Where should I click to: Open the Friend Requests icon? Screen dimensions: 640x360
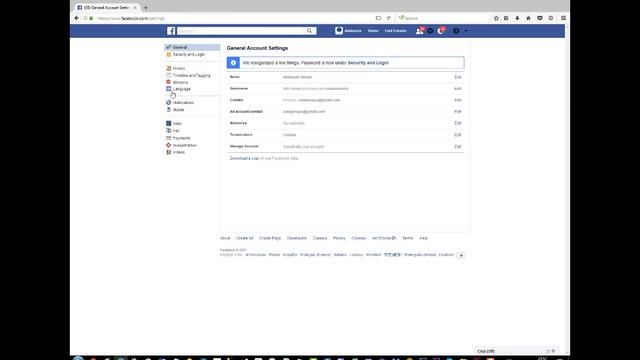click(x=419, y=31)
